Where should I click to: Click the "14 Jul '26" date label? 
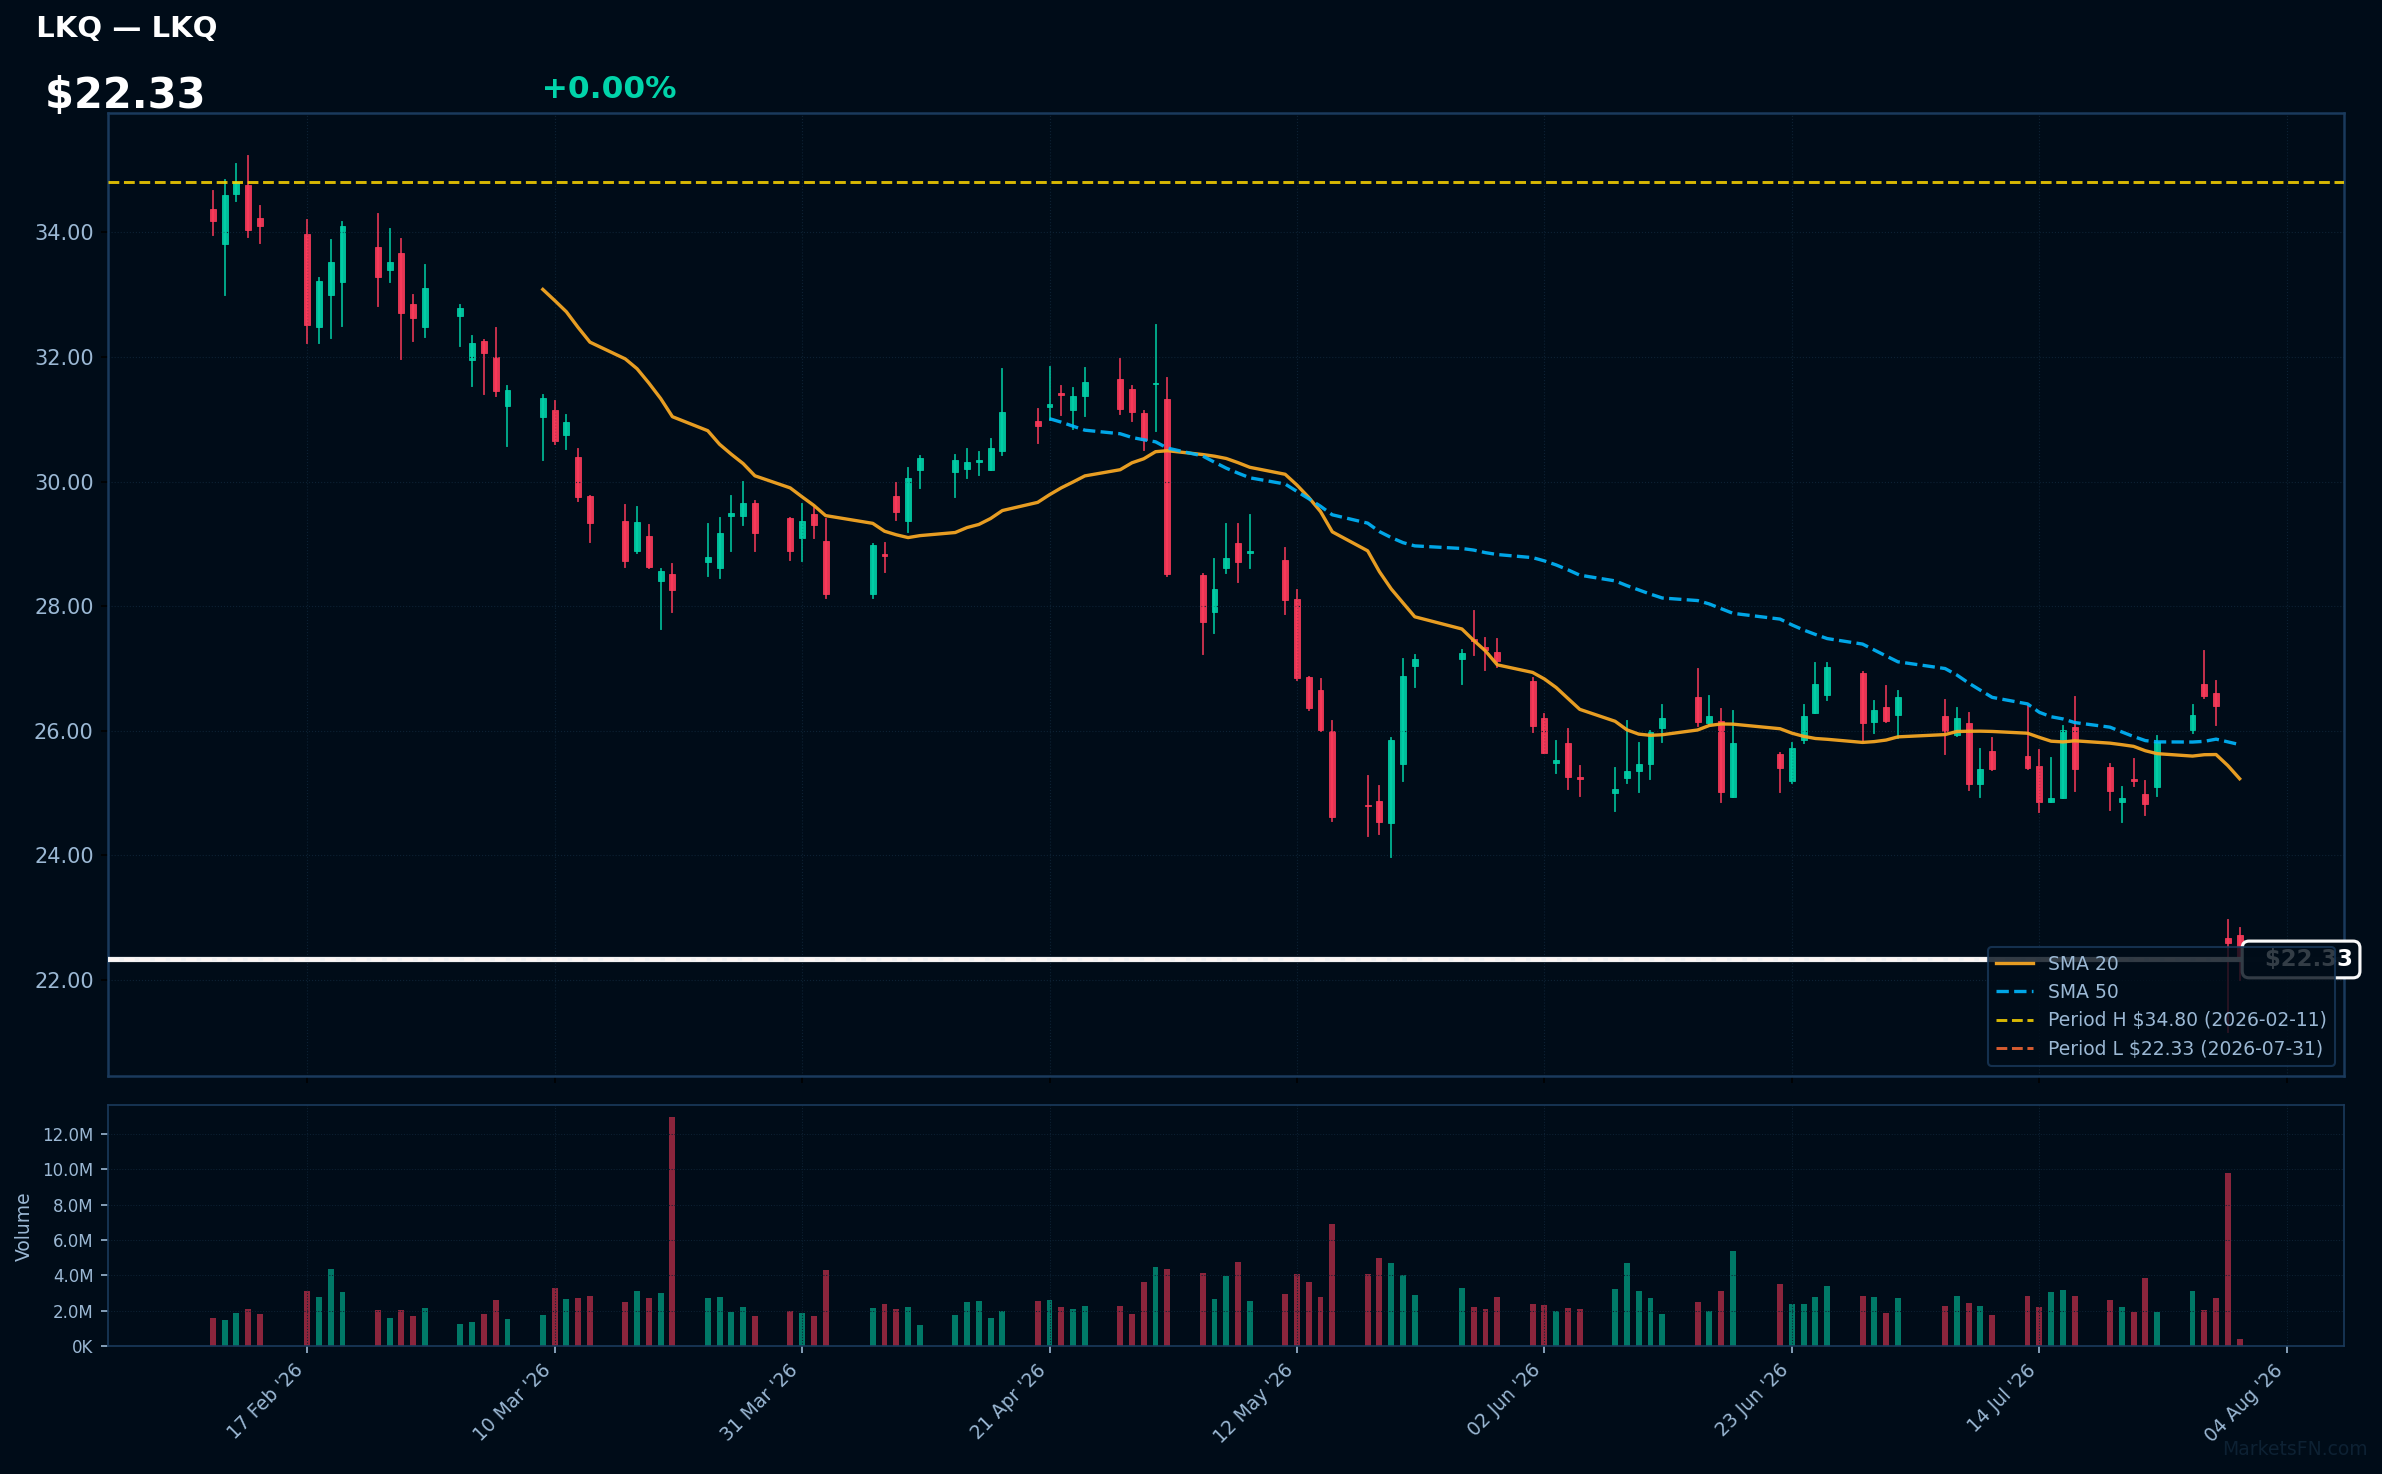pos(2001,1398)
